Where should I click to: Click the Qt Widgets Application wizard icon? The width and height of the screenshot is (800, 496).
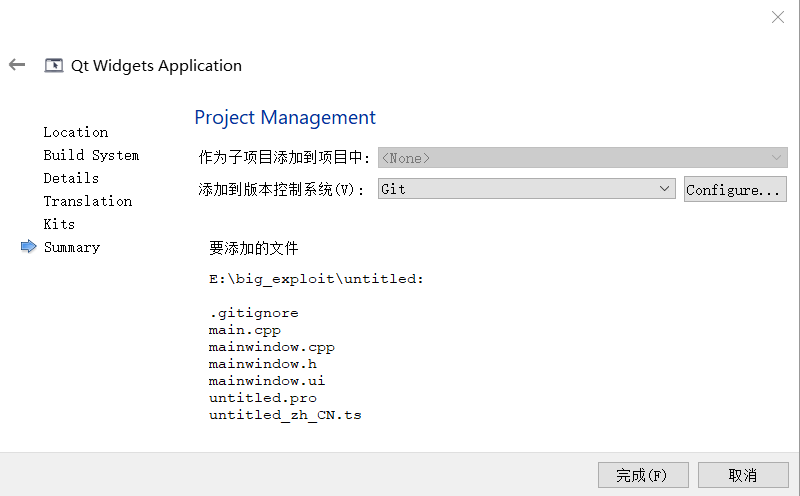coord(54,66)
